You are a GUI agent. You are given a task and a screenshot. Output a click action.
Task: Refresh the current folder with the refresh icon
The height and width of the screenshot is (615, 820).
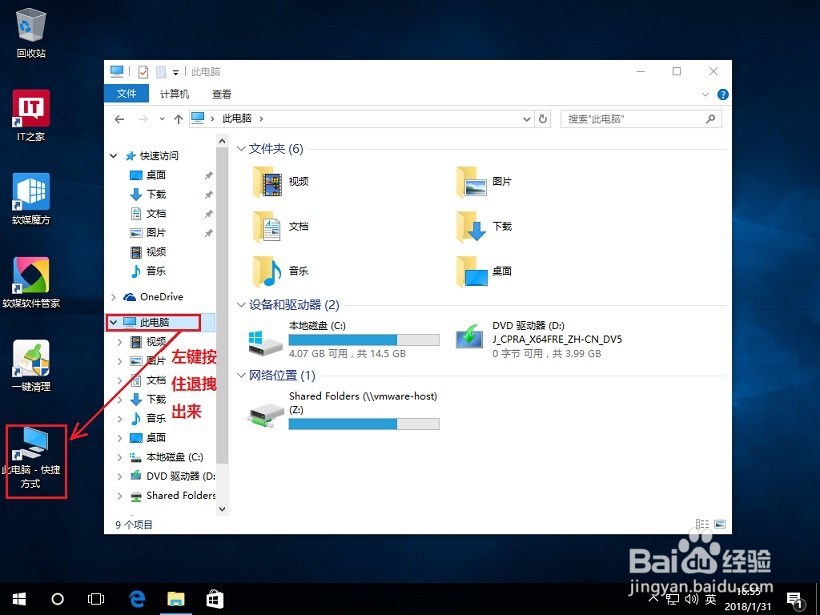[542, 118]
